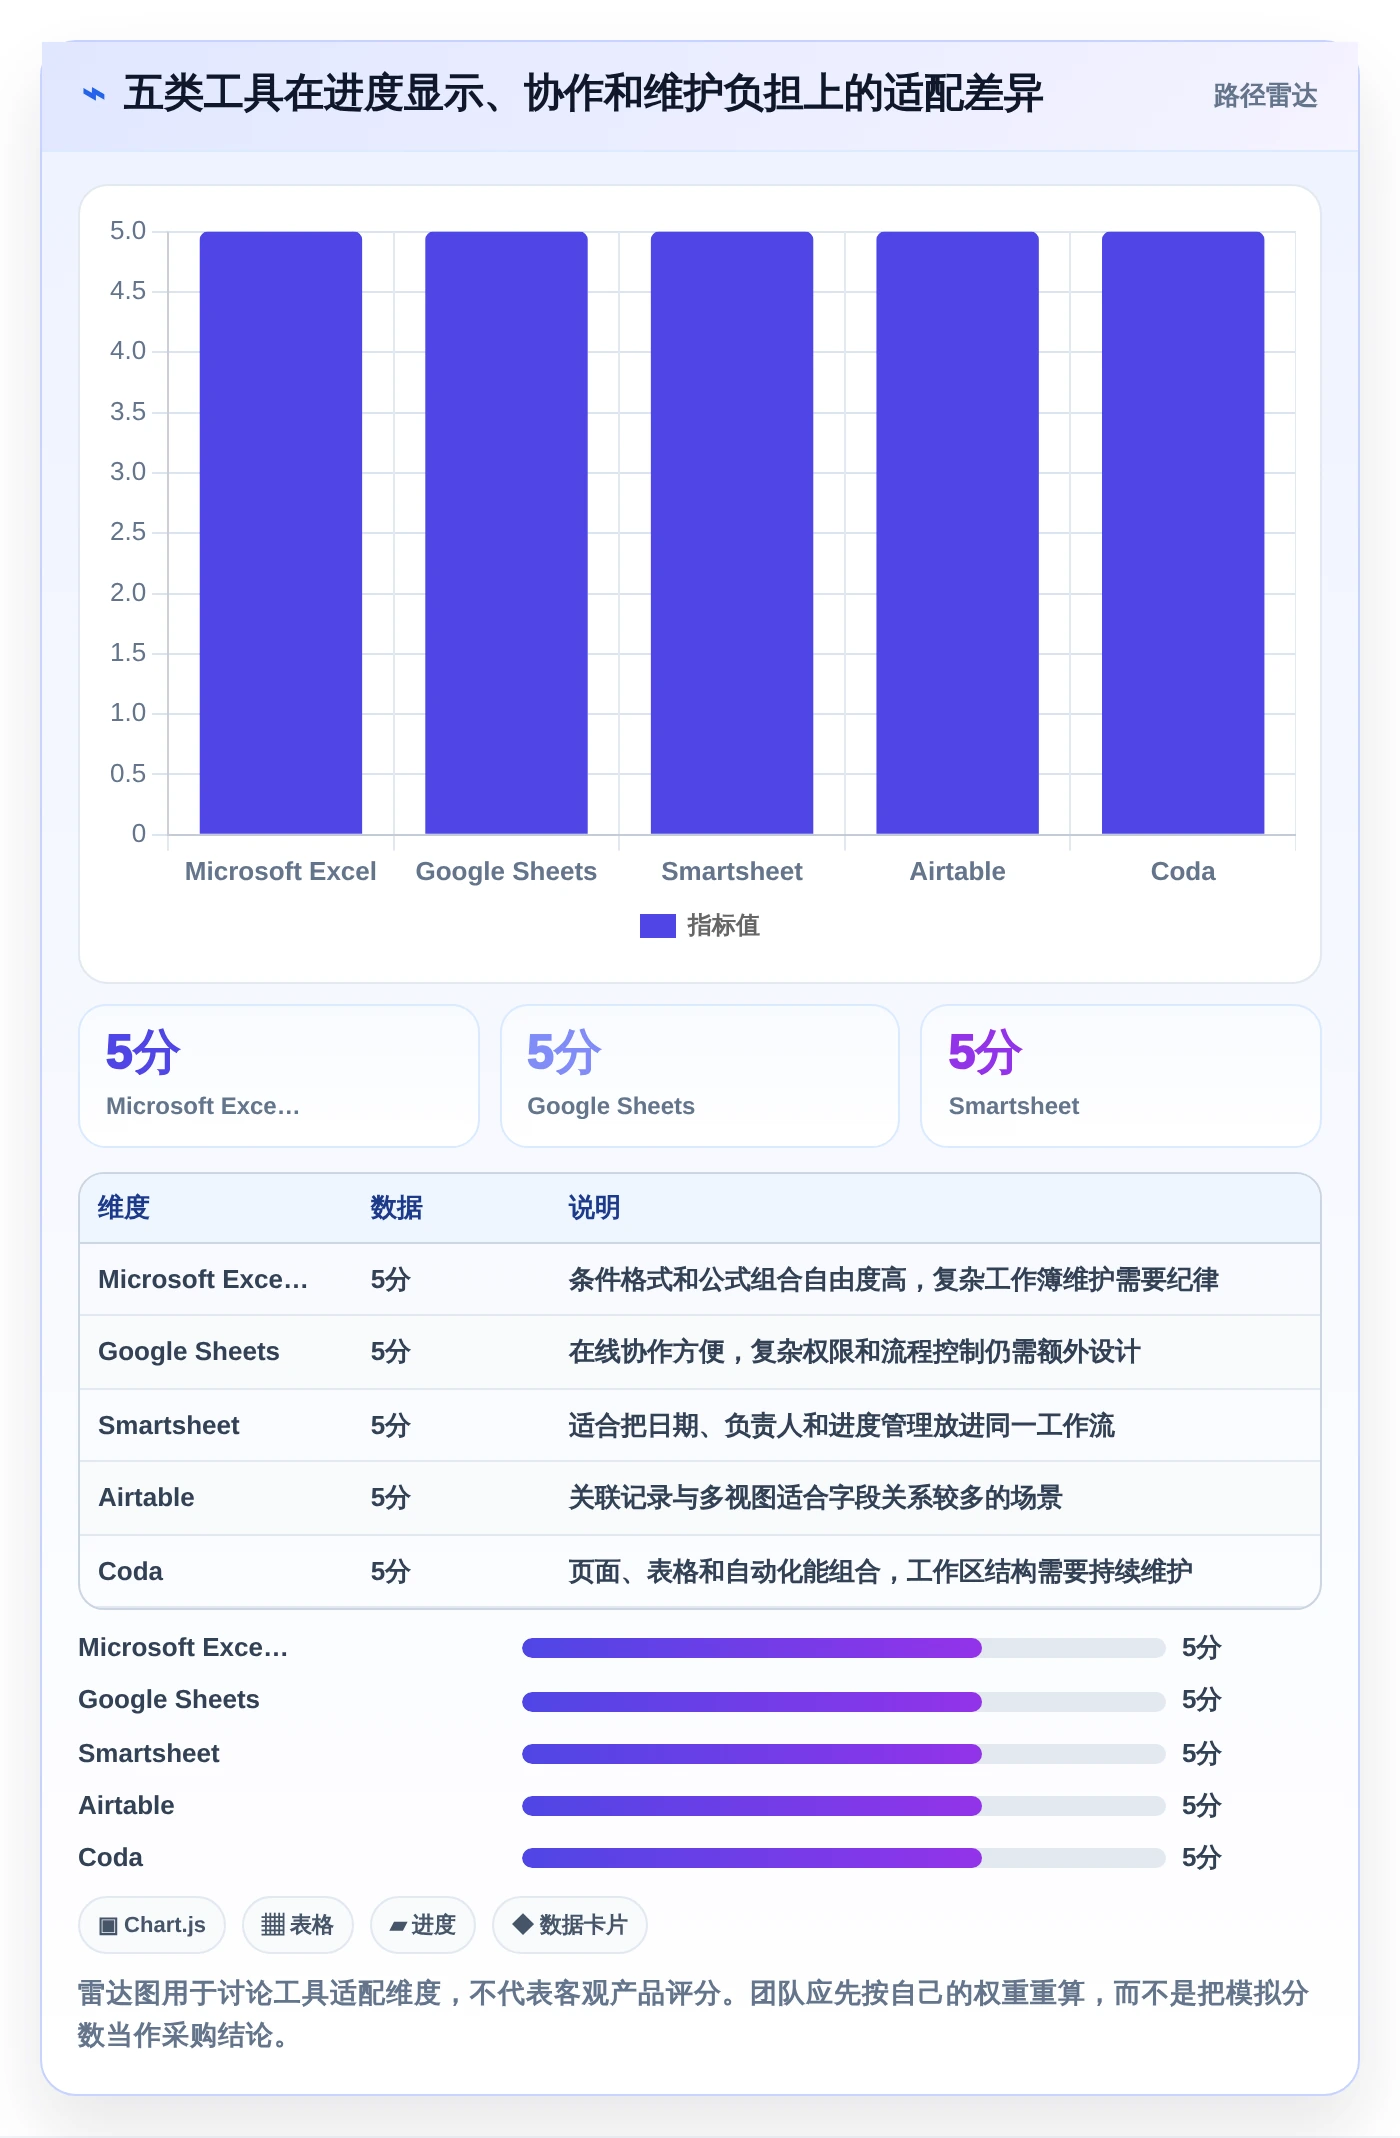The height and width of the screenshot is (2138, 1400).
Task: Click the 数据 column header
Action: (396, 1208)
